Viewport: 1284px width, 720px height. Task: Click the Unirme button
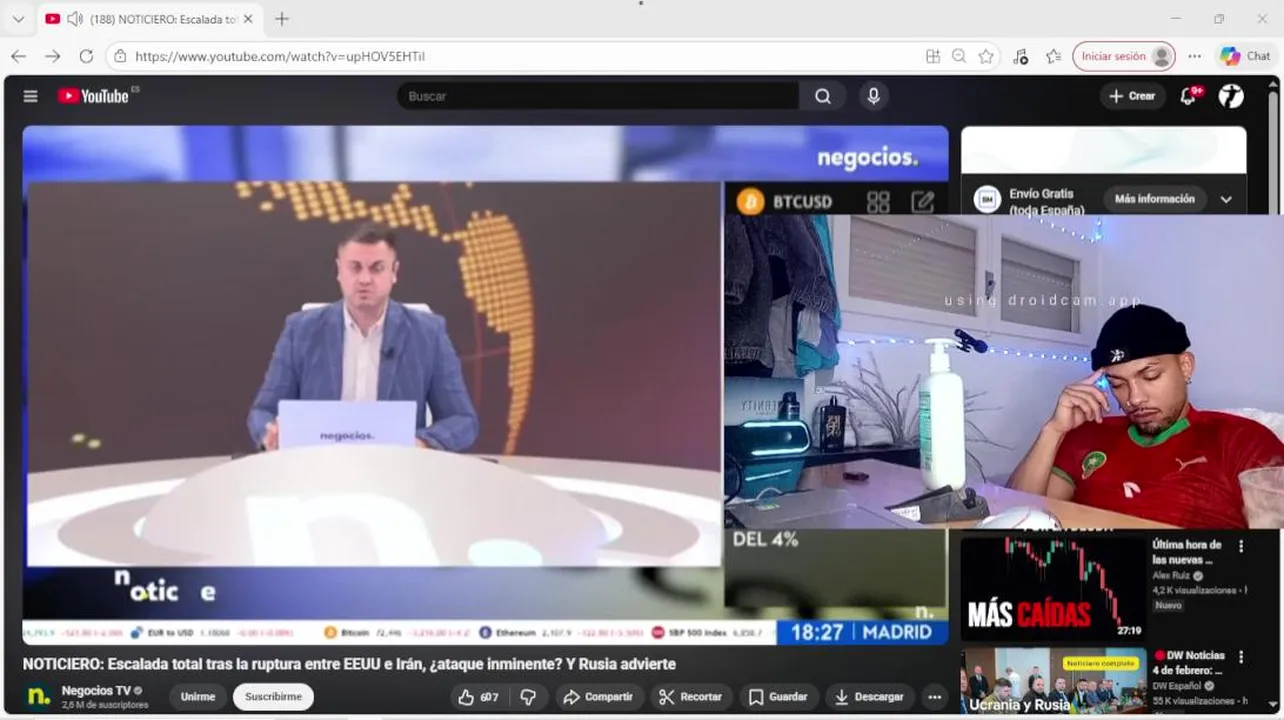click(198, 697)
